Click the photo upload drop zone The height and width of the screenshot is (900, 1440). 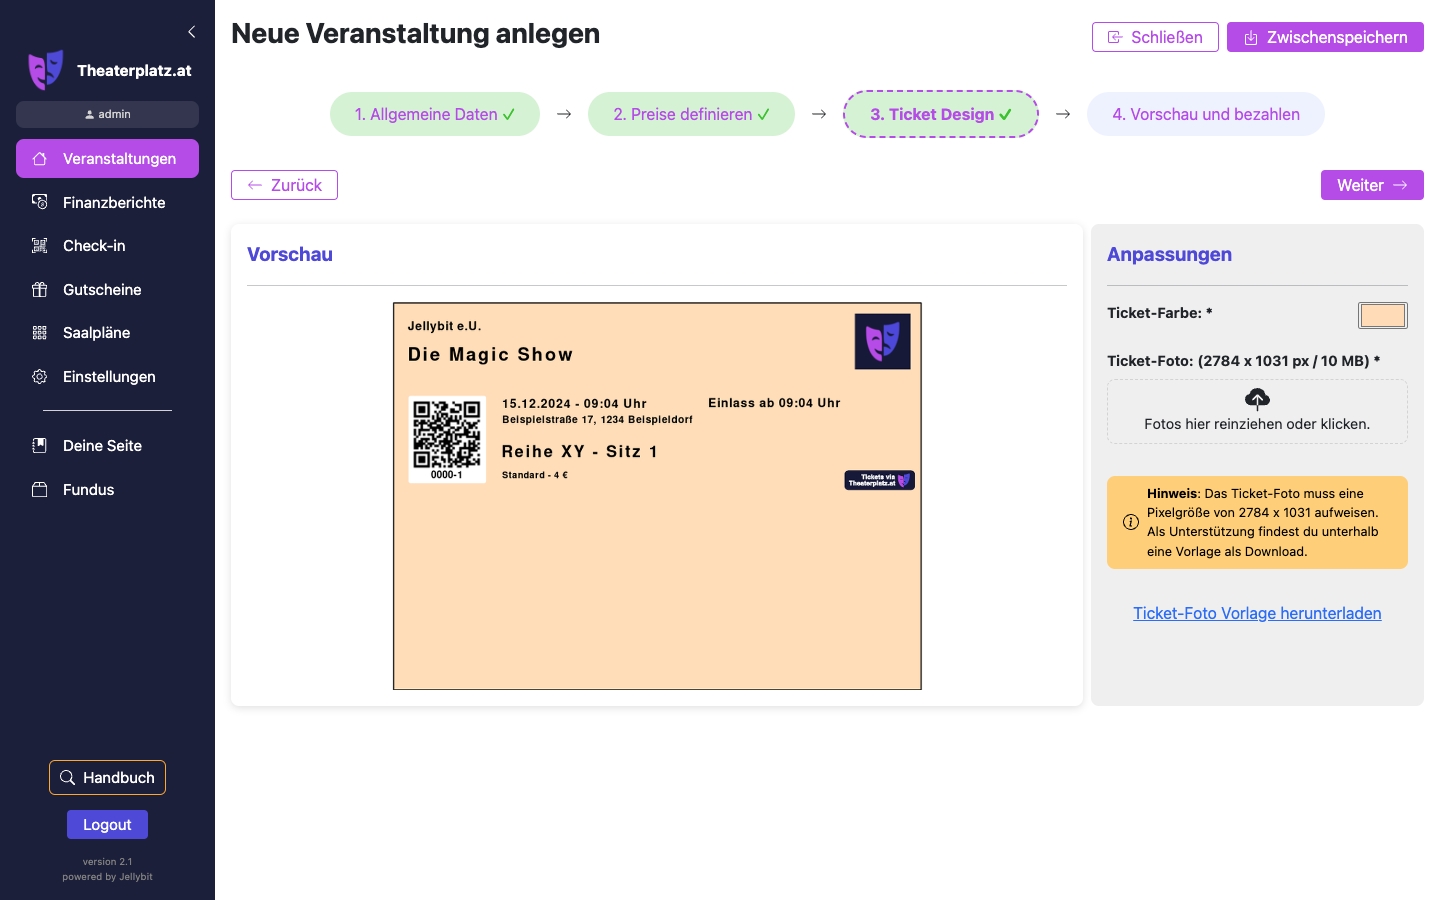pyautogui.click(x=1257, y=411)
